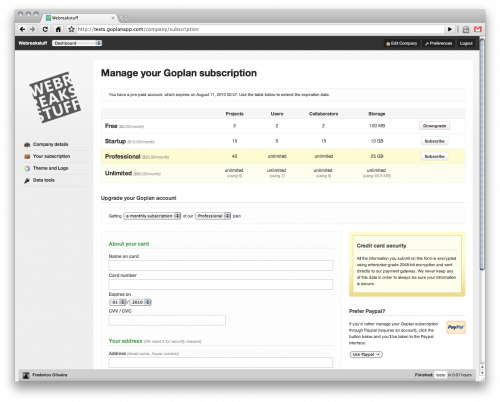Click Subscribe on the Professional plan row

pos(434,156)
